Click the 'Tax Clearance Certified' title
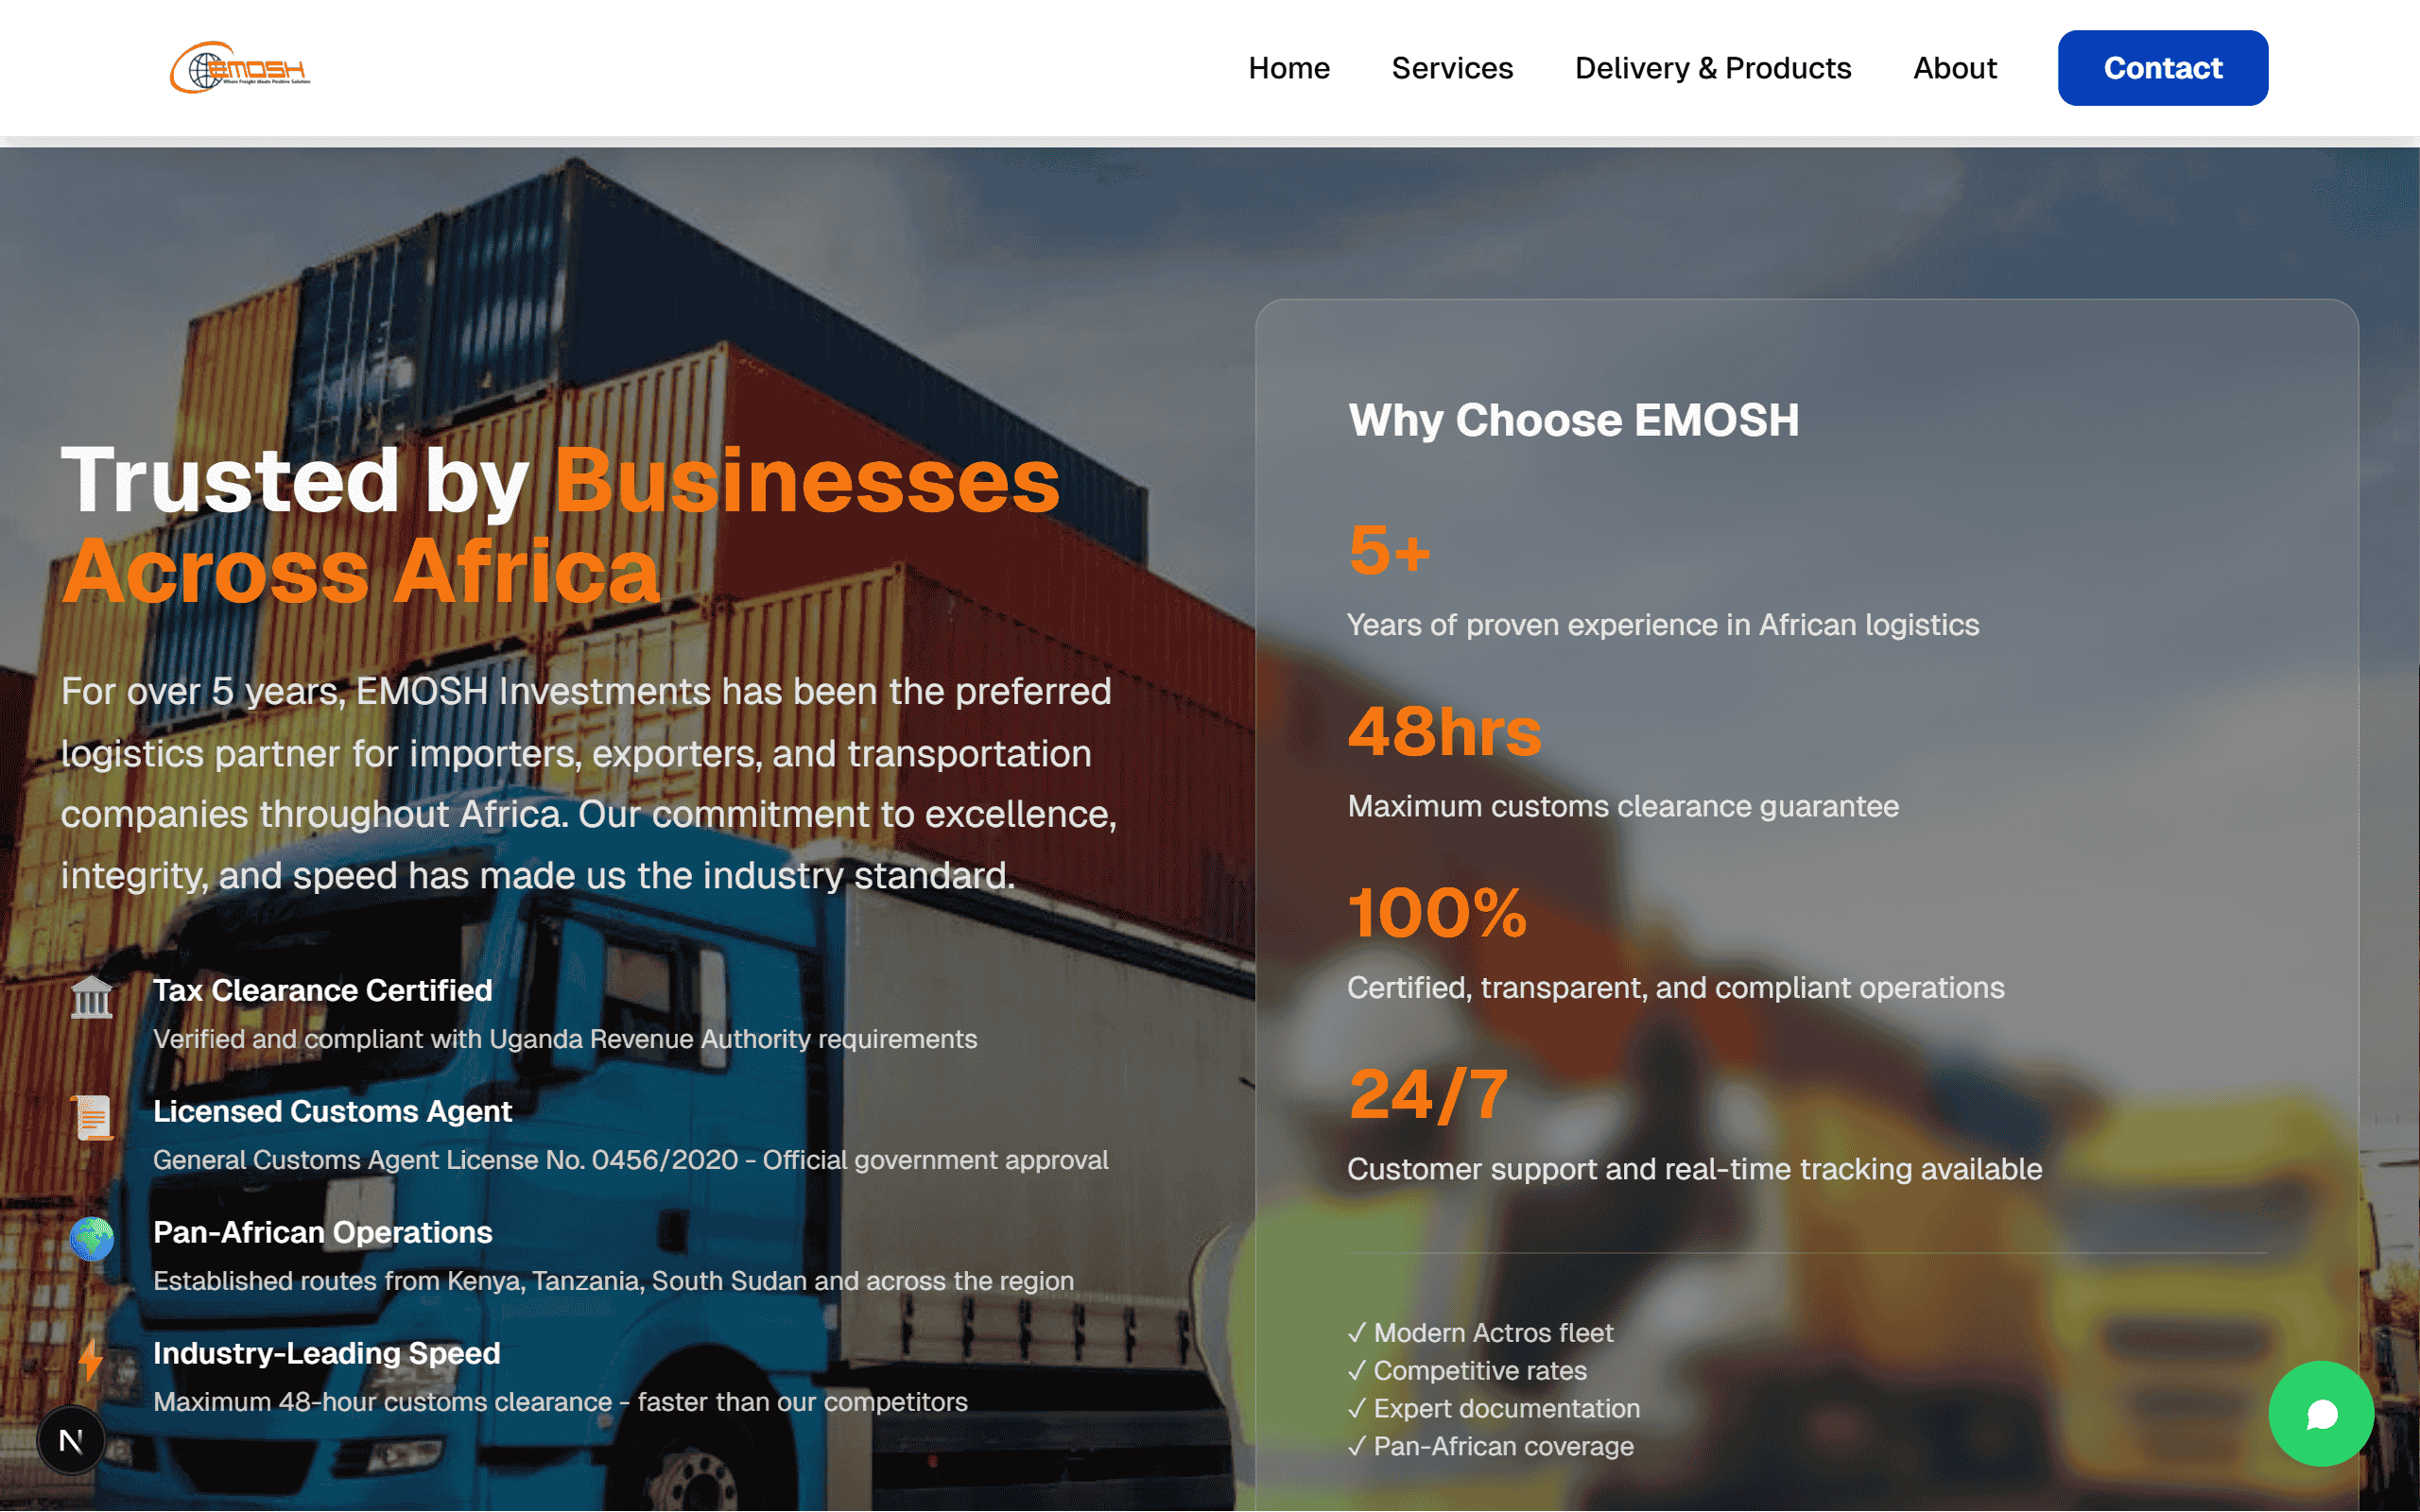This screenshot has width=2420, height=1512. [322, 991]
